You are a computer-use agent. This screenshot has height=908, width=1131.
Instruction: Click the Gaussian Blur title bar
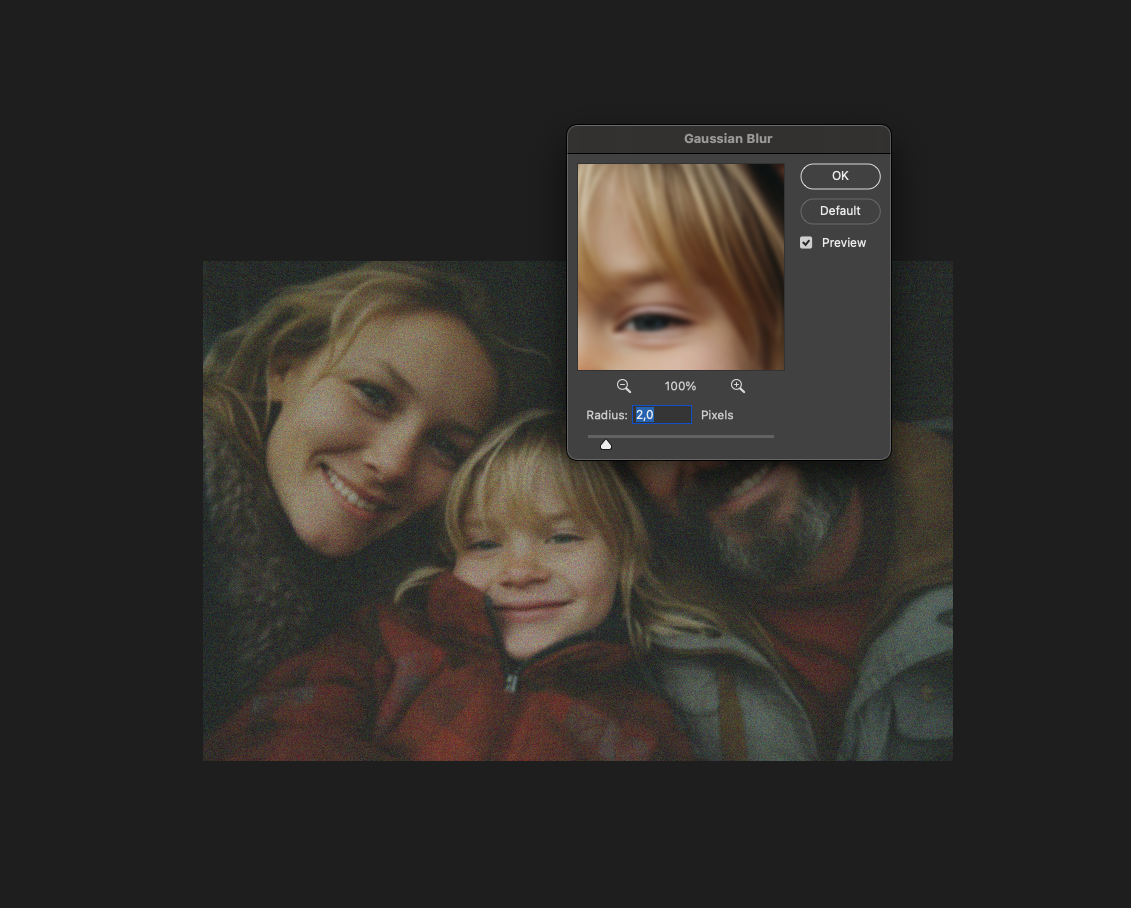point(729,138)
